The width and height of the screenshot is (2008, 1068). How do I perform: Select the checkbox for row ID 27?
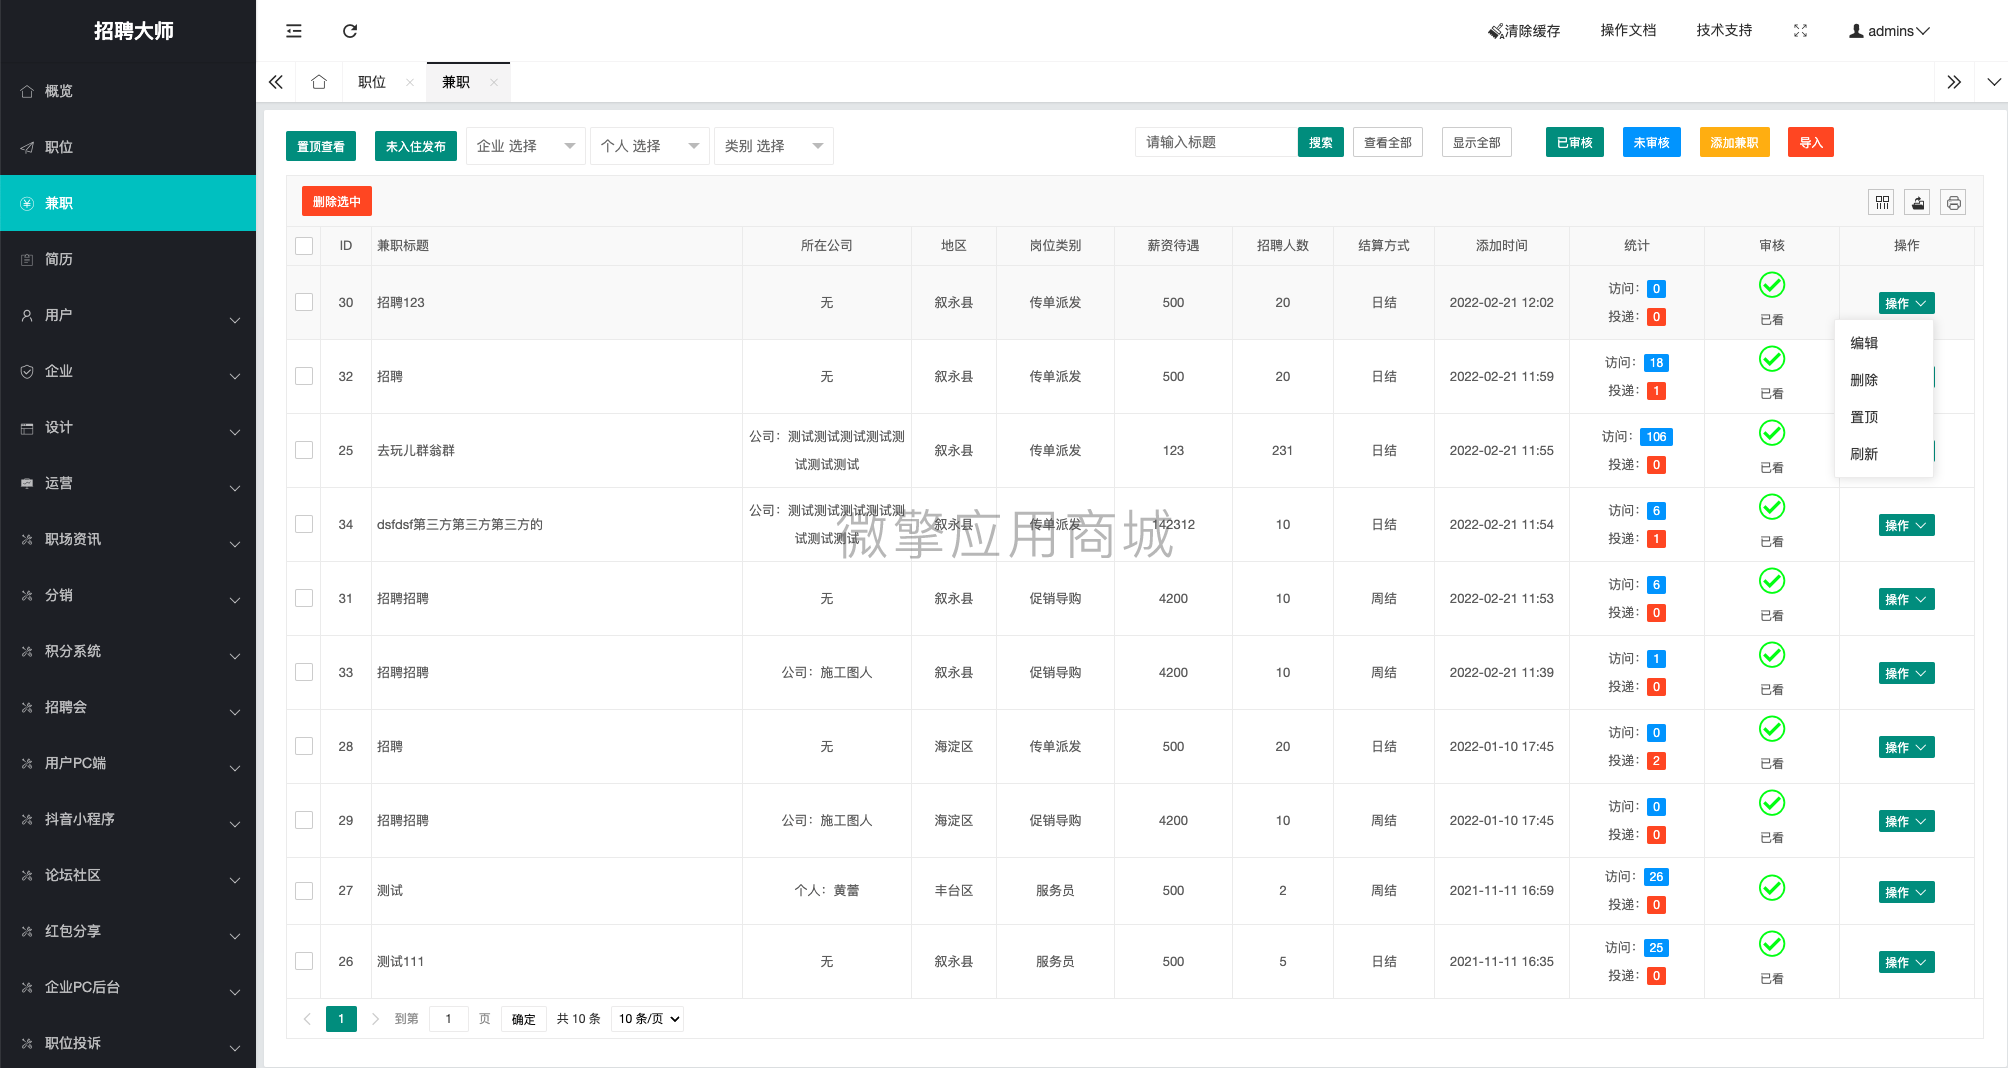tap(304, 890)
